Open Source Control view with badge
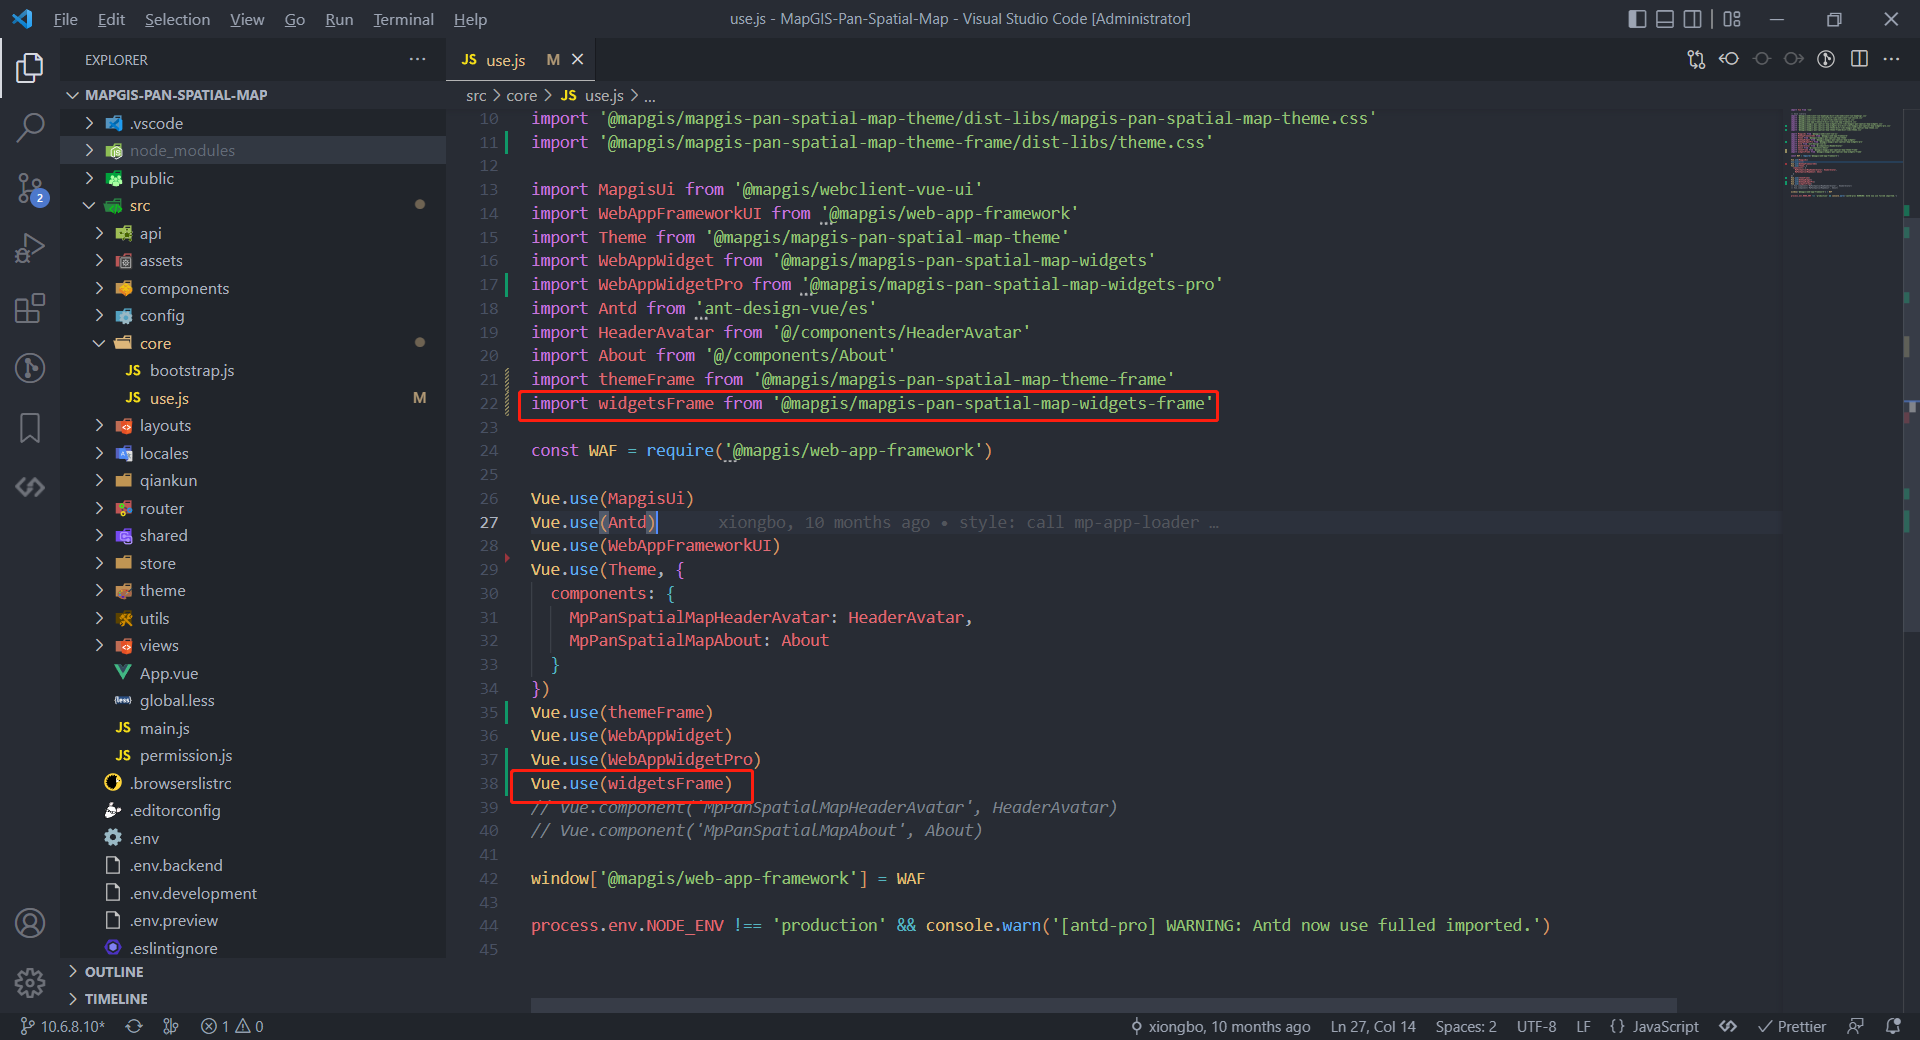Screen dimensions: 1920x1040 click(x=30, y=188)
